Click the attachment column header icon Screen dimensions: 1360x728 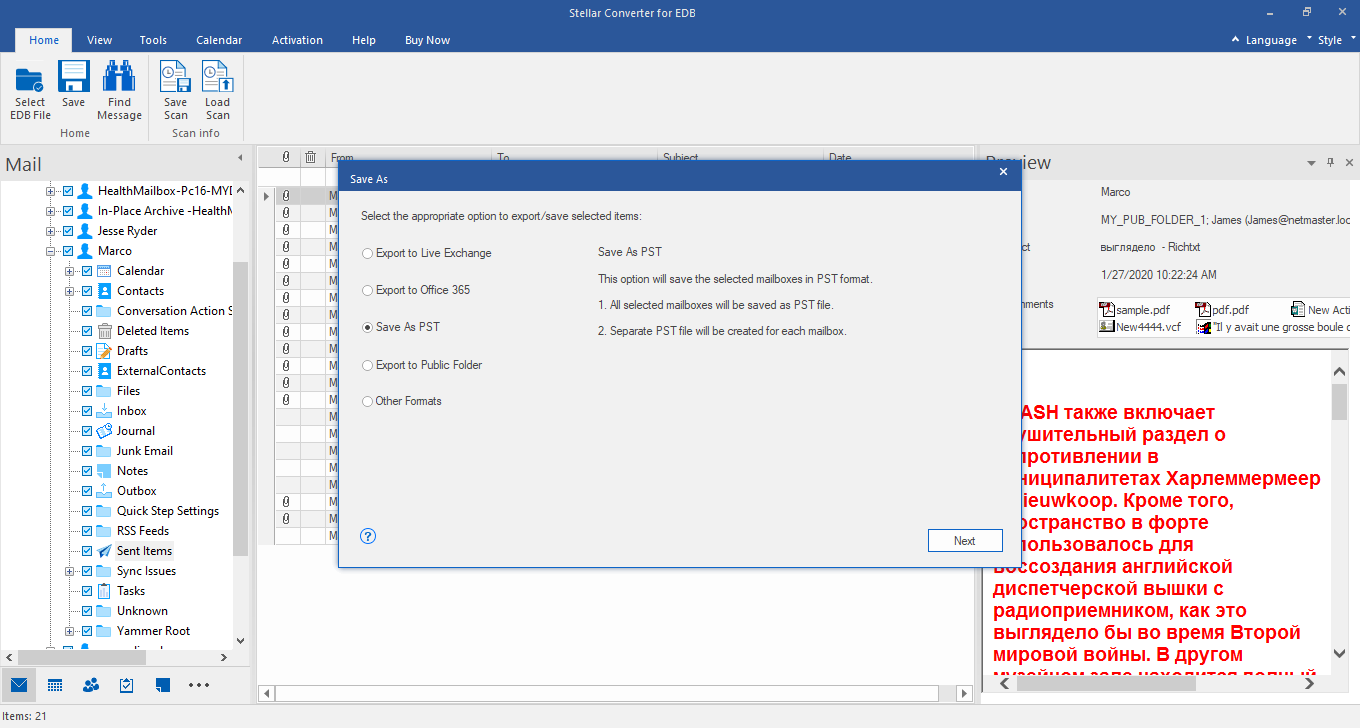(286, 157)
